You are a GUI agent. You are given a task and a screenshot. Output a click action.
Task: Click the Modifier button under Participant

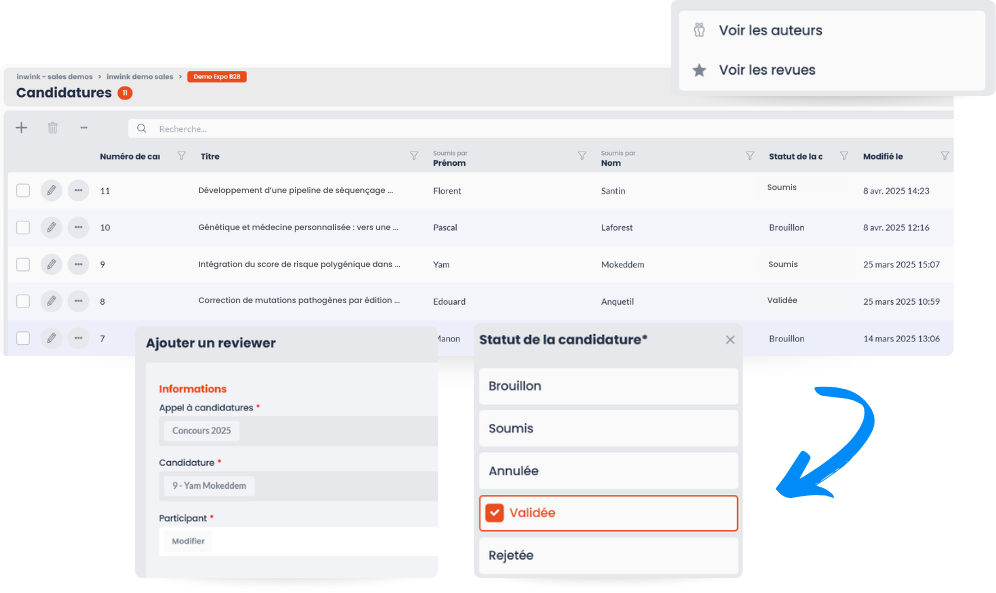[x=188, y=541]
